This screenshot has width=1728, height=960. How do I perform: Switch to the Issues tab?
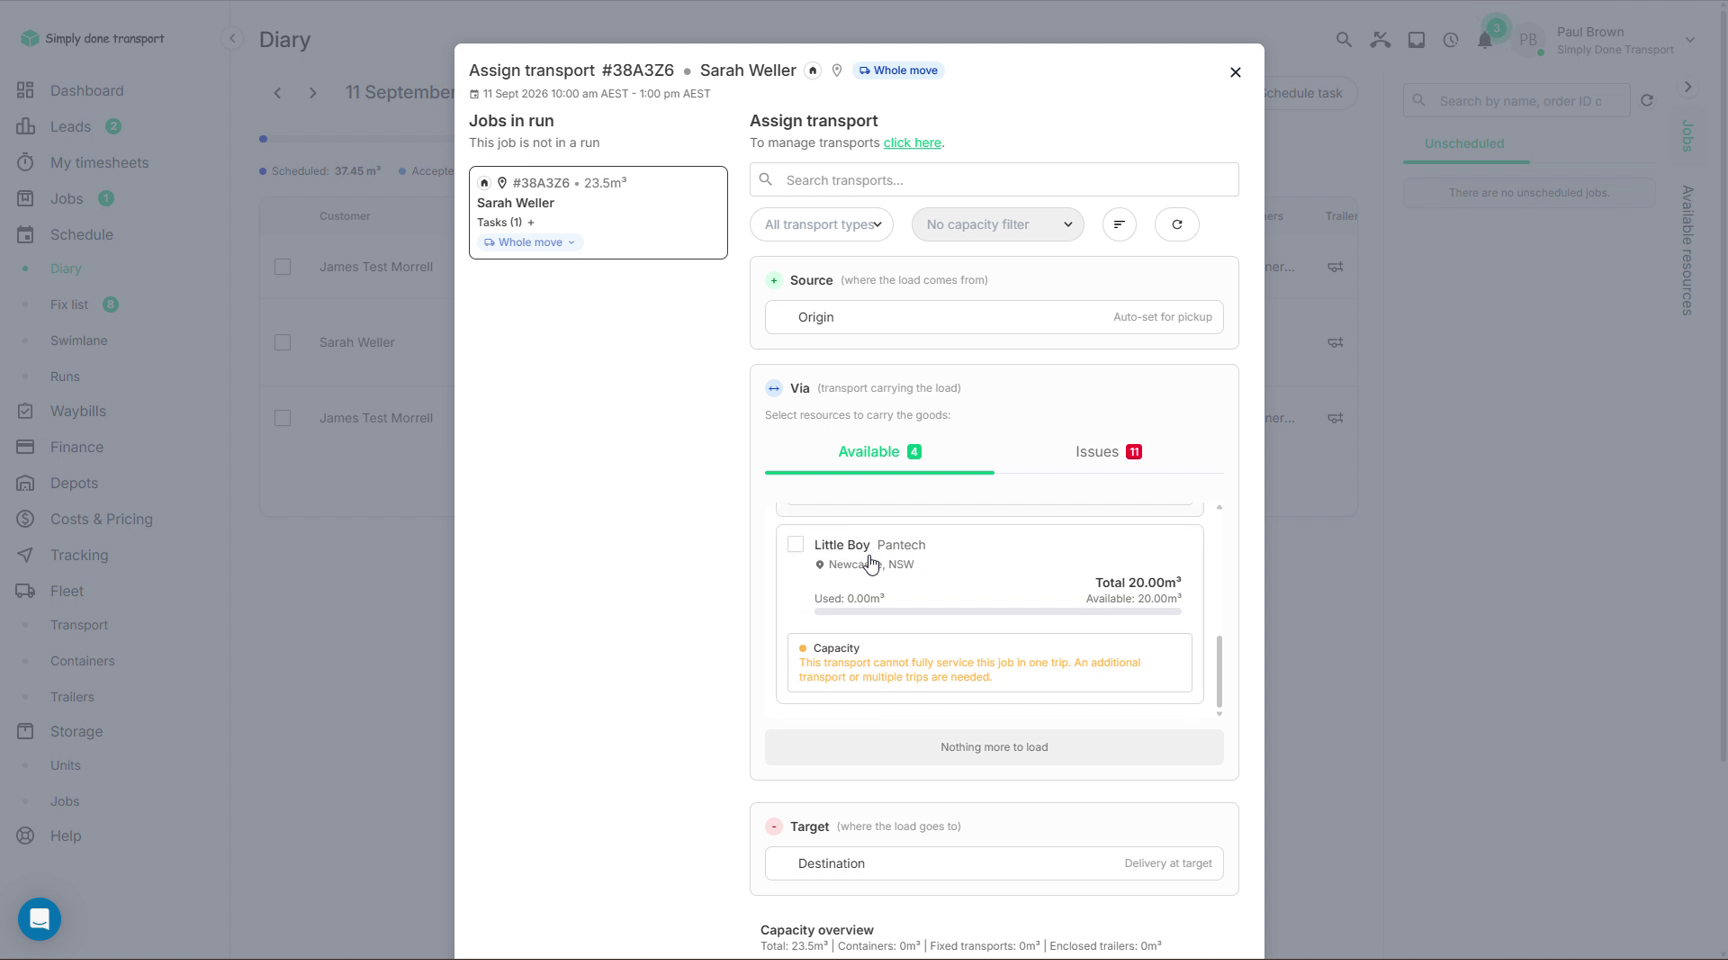coord(1109,452)
